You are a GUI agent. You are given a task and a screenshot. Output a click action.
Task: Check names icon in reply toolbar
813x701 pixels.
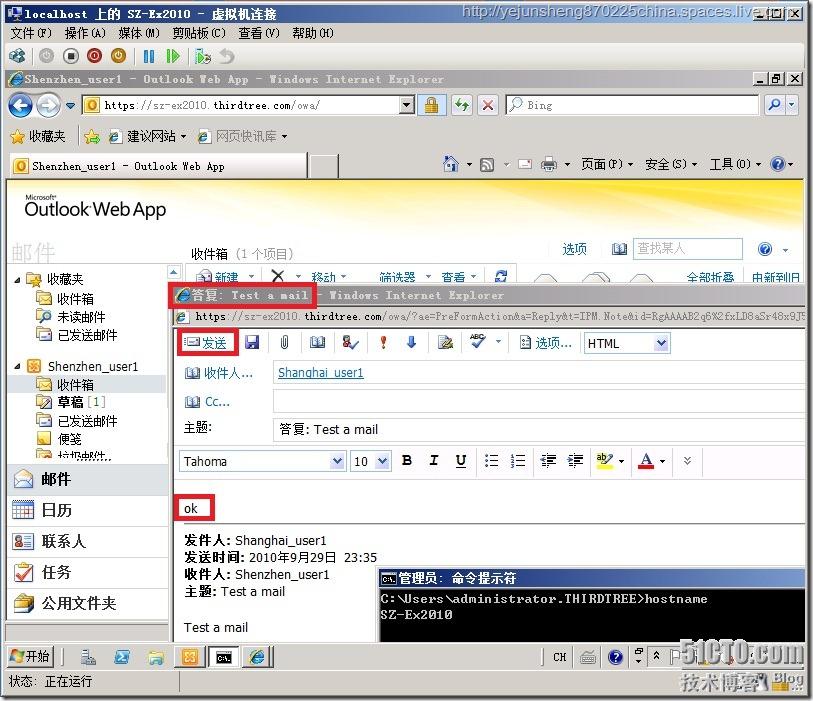pyautogui.click(x=350, y=342)
